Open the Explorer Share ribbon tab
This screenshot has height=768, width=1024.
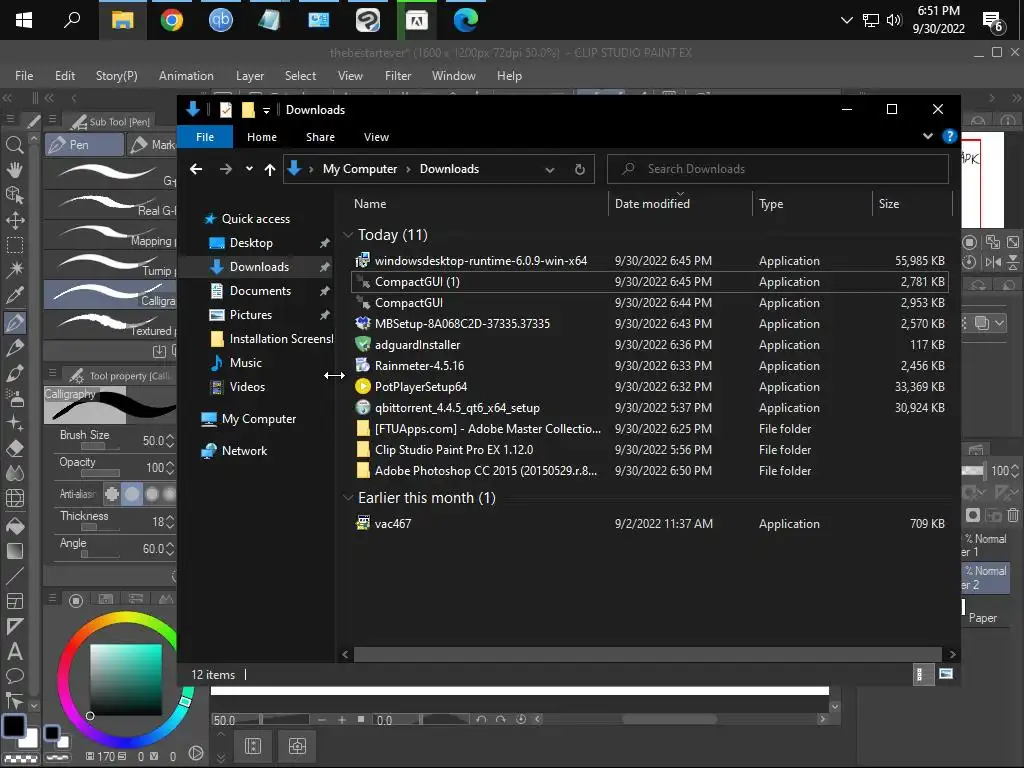320,137
